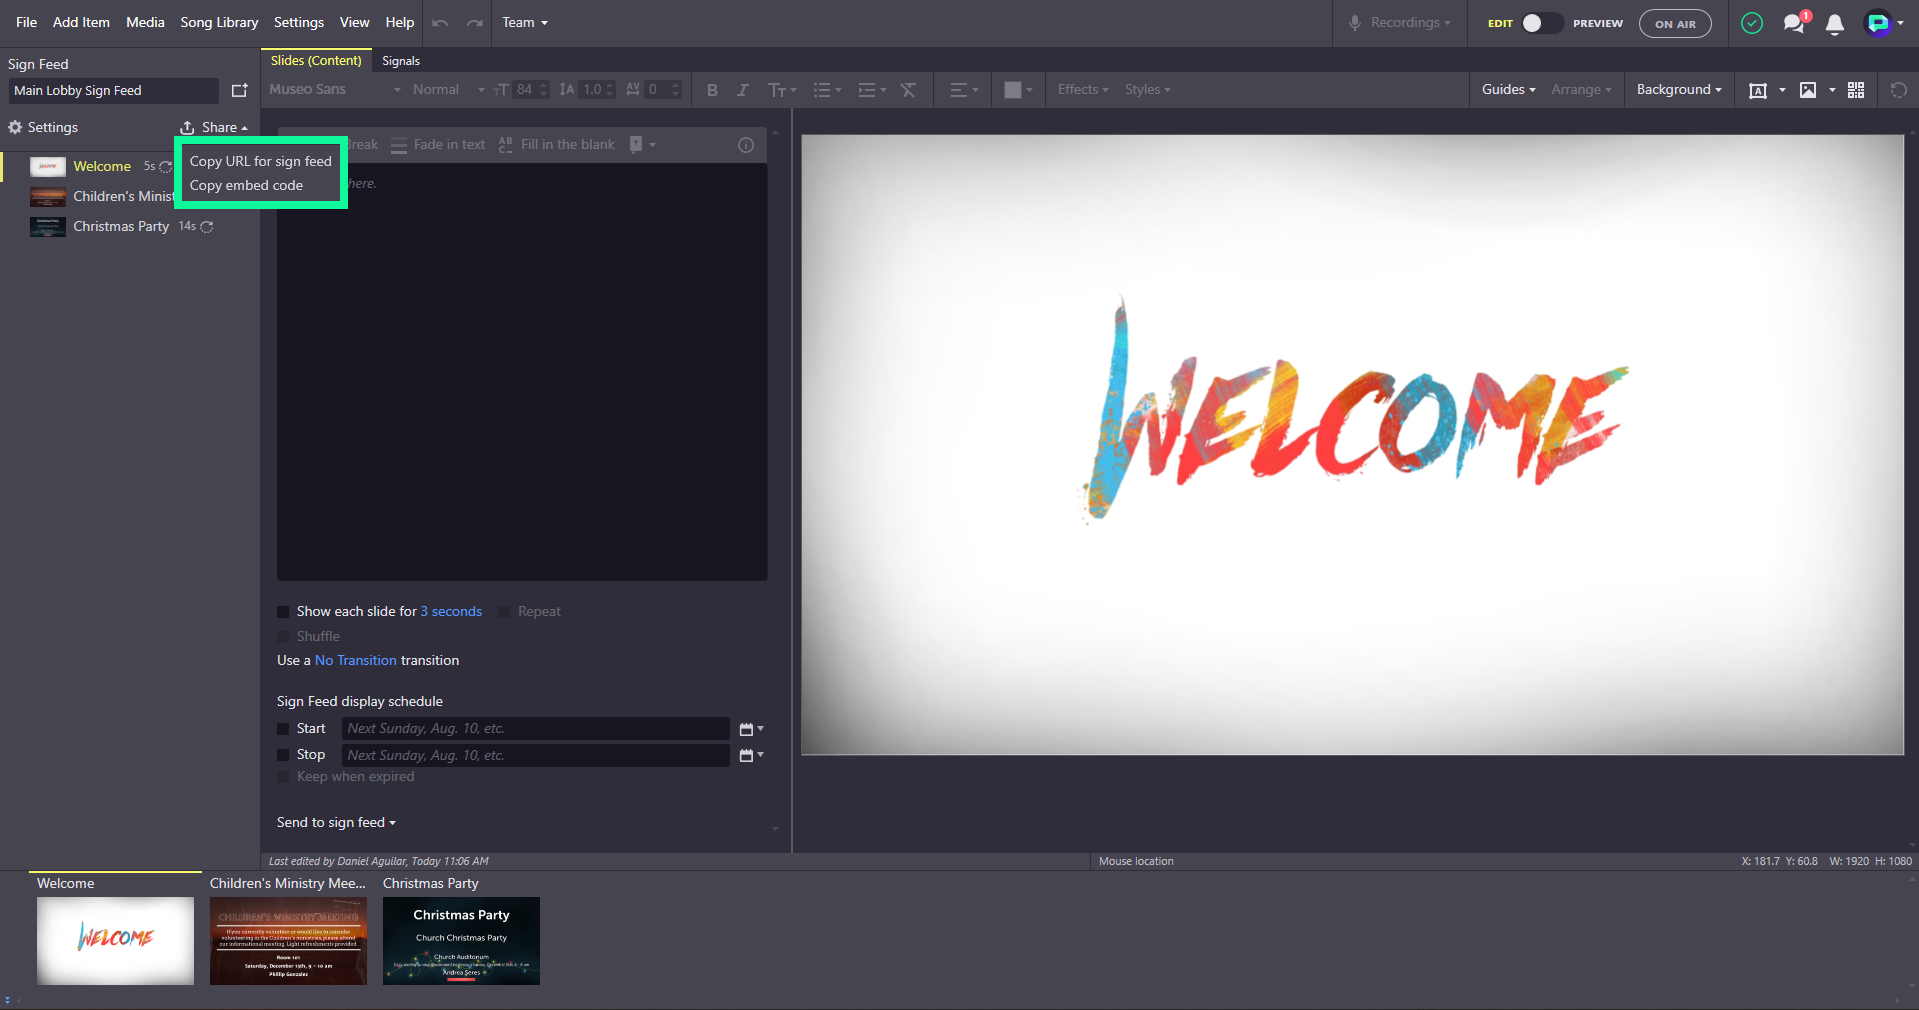Switch to the Signals tab
Screen dimensions: 1919x1010
[x=401, y=61]
